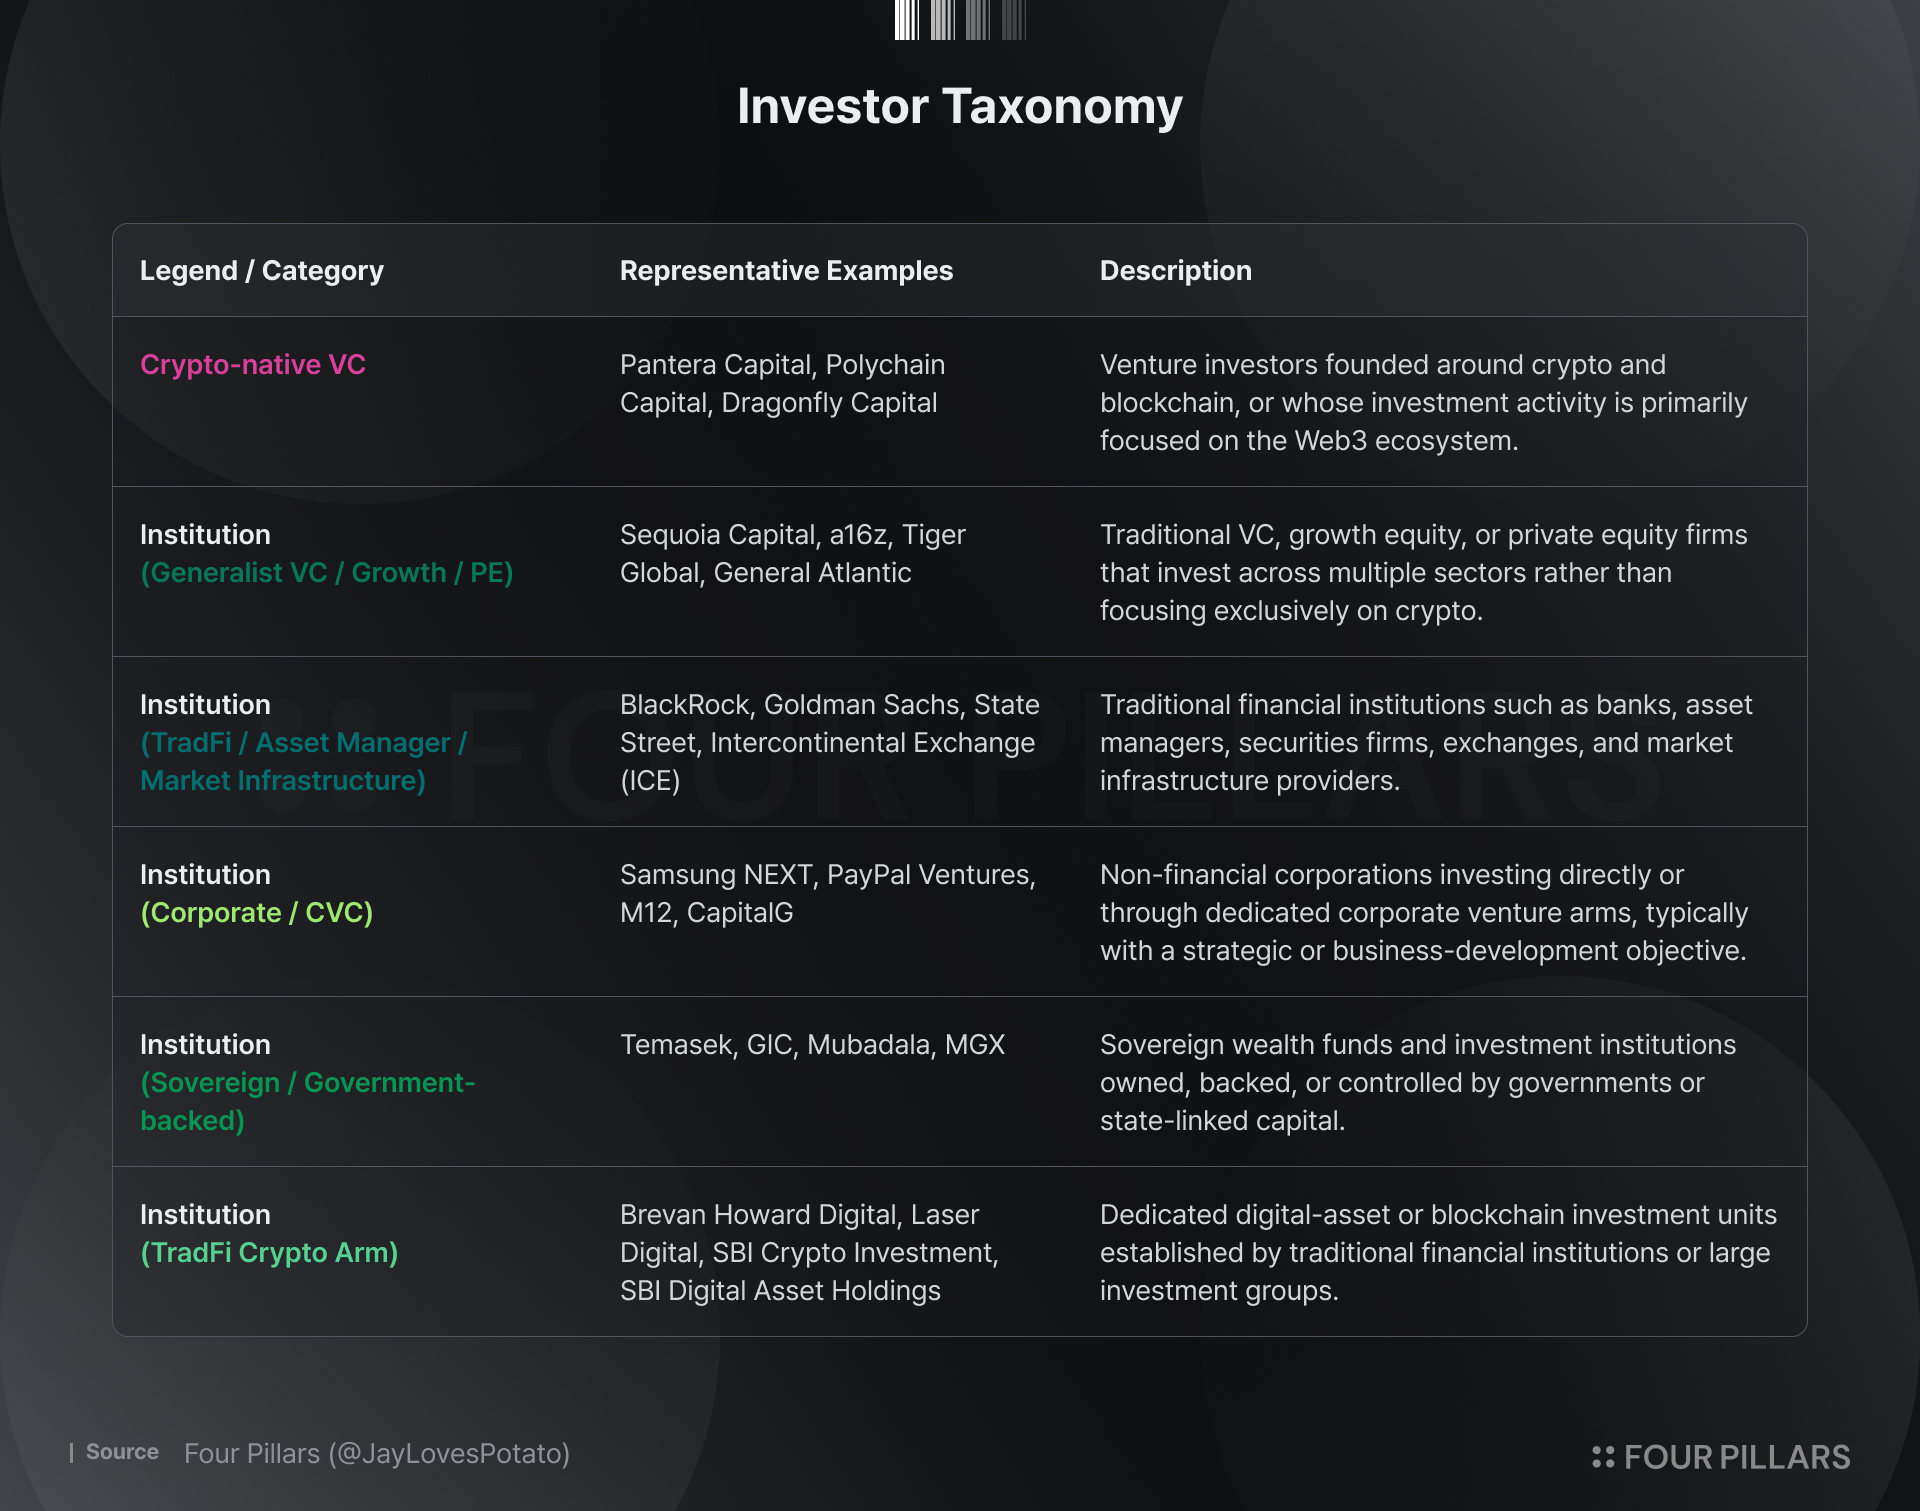Click the TradFi Crypto Arm category label

(x=270, y=1253)
